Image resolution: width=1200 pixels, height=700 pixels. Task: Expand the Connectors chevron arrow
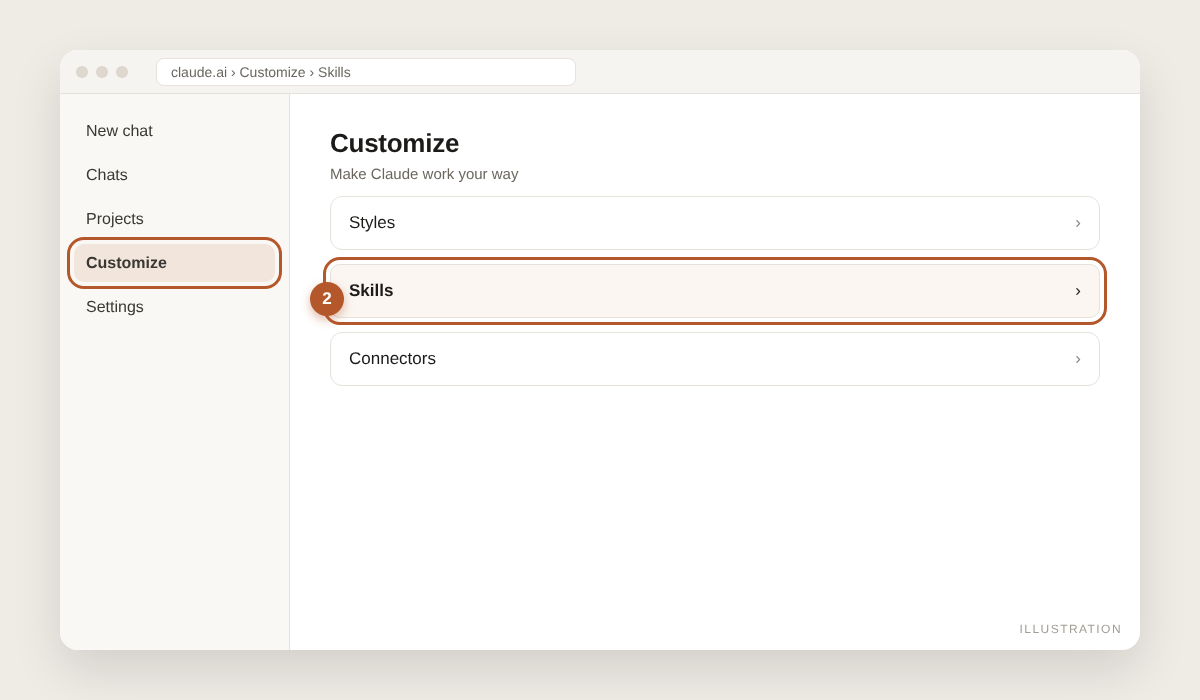coord(1078,359)
